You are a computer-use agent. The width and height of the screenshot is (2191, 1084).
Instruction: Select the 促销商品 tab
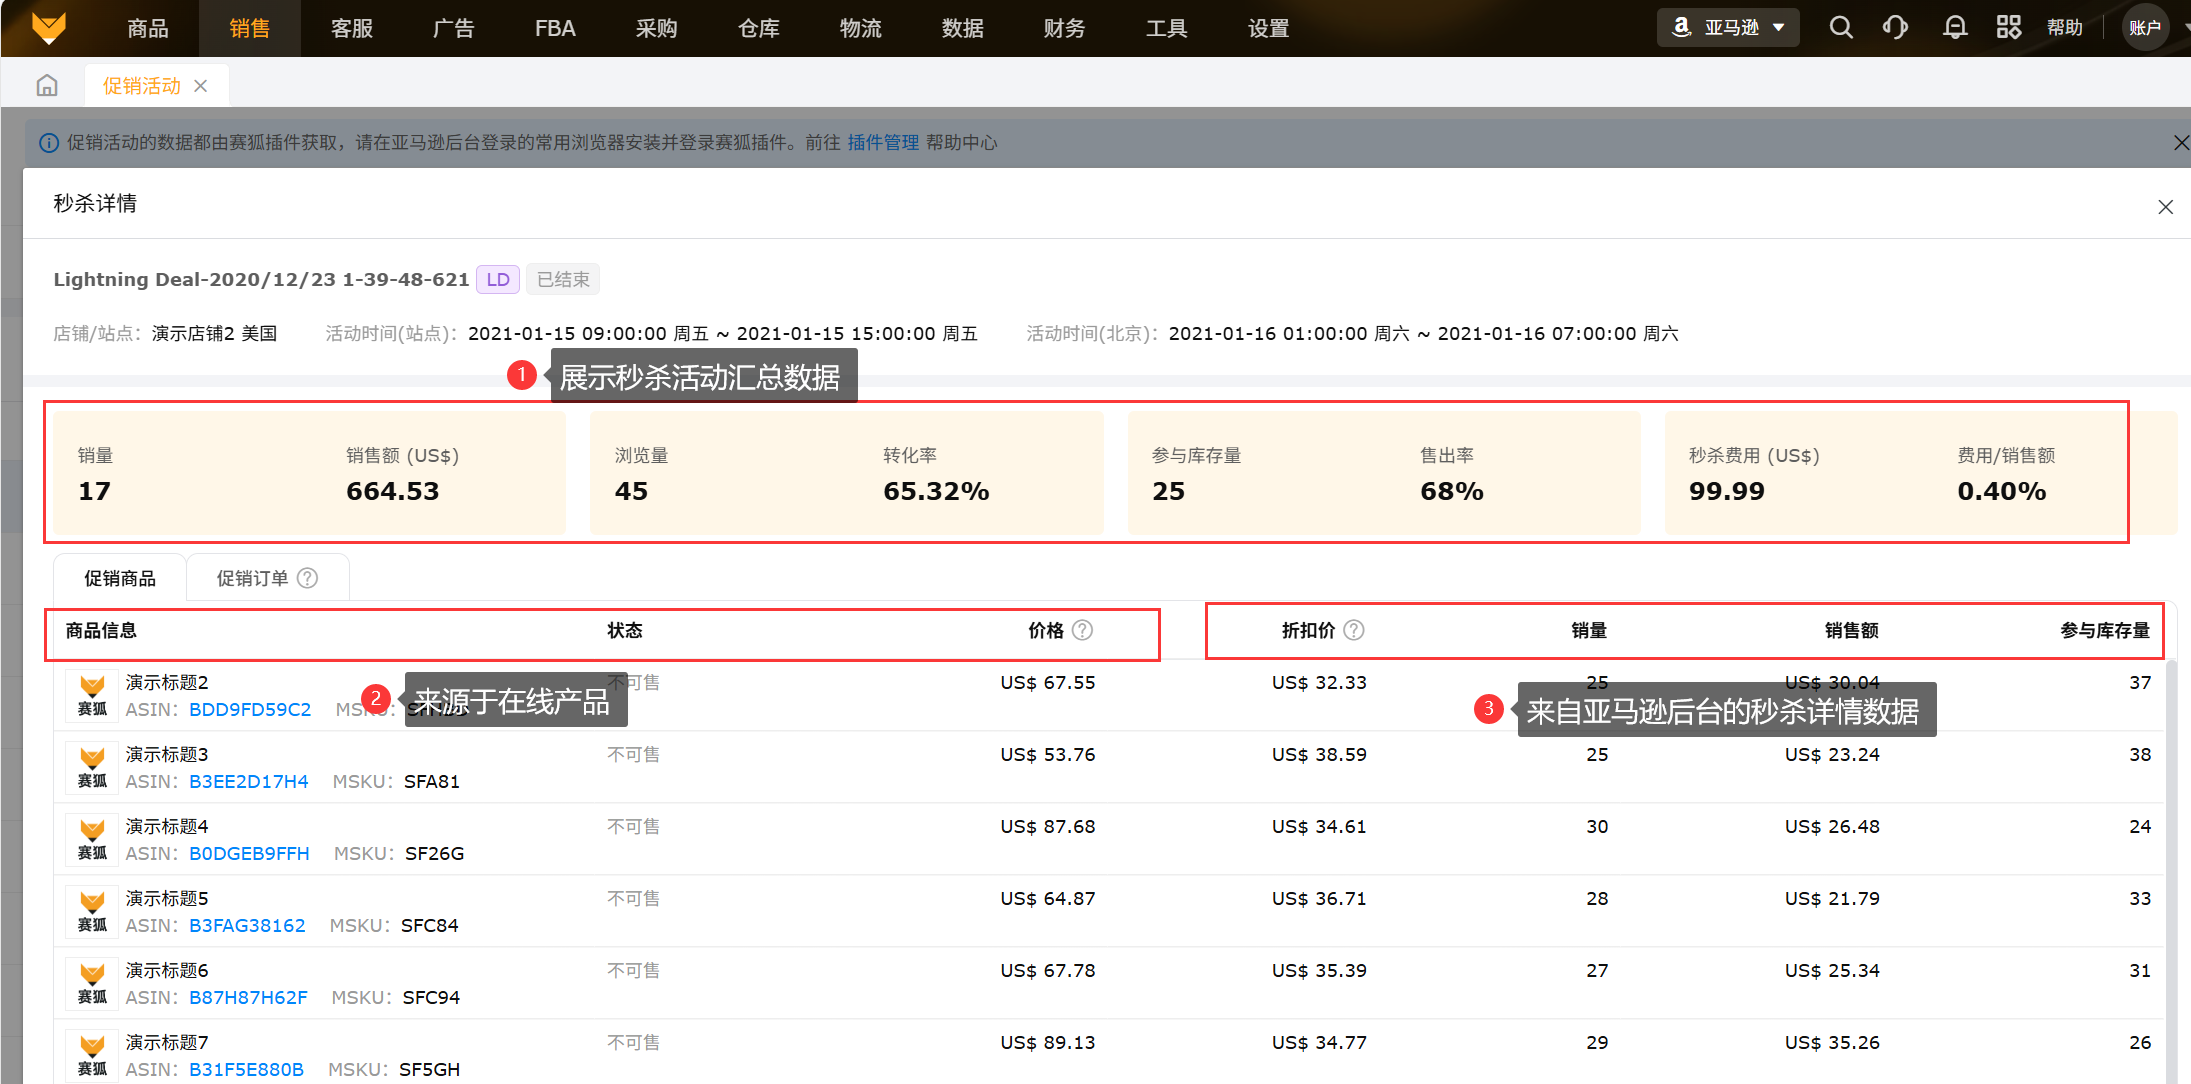coord(120,578)
